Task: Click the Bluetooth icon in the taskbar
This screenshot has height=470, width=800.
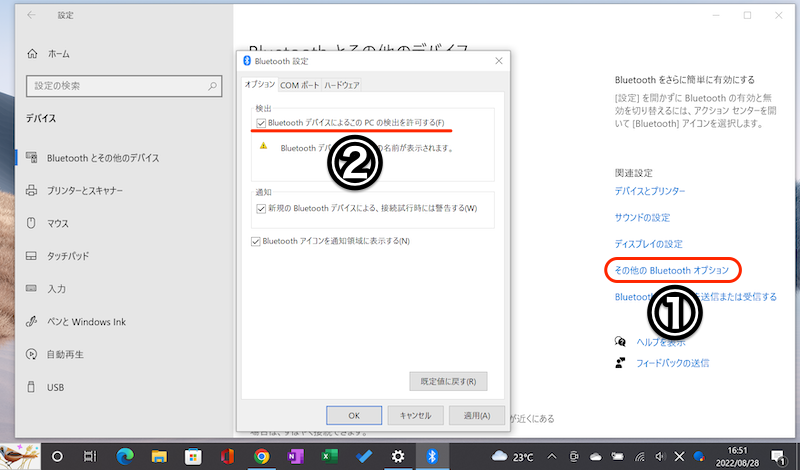Action: pyautogui.click(x=432, y=456)
